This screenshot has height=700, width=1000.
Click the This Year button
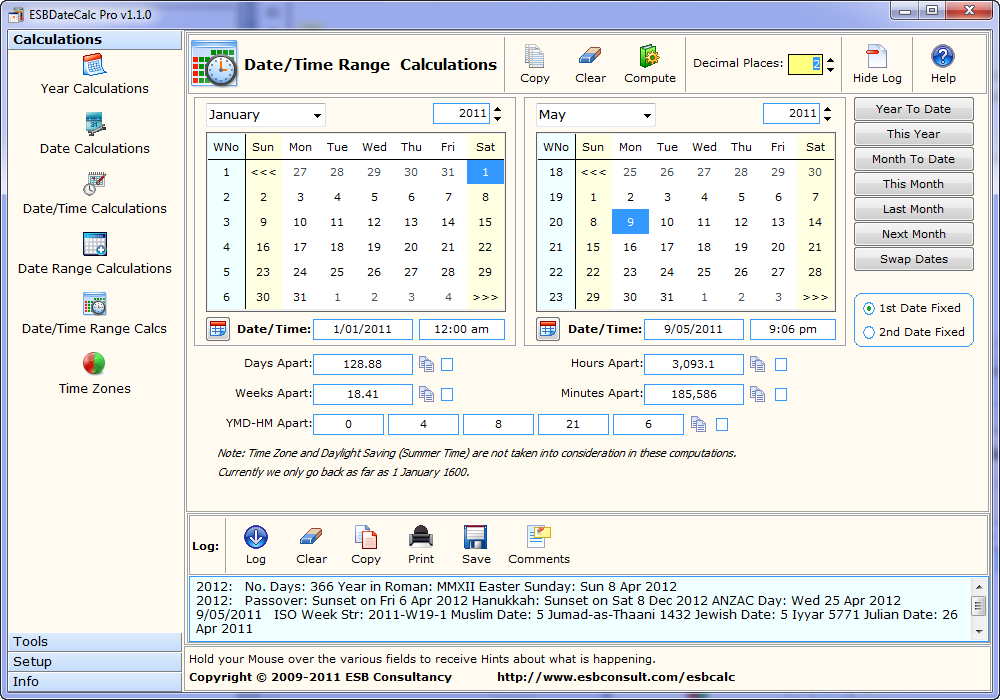pyautogui.click(x=913, y=134)
